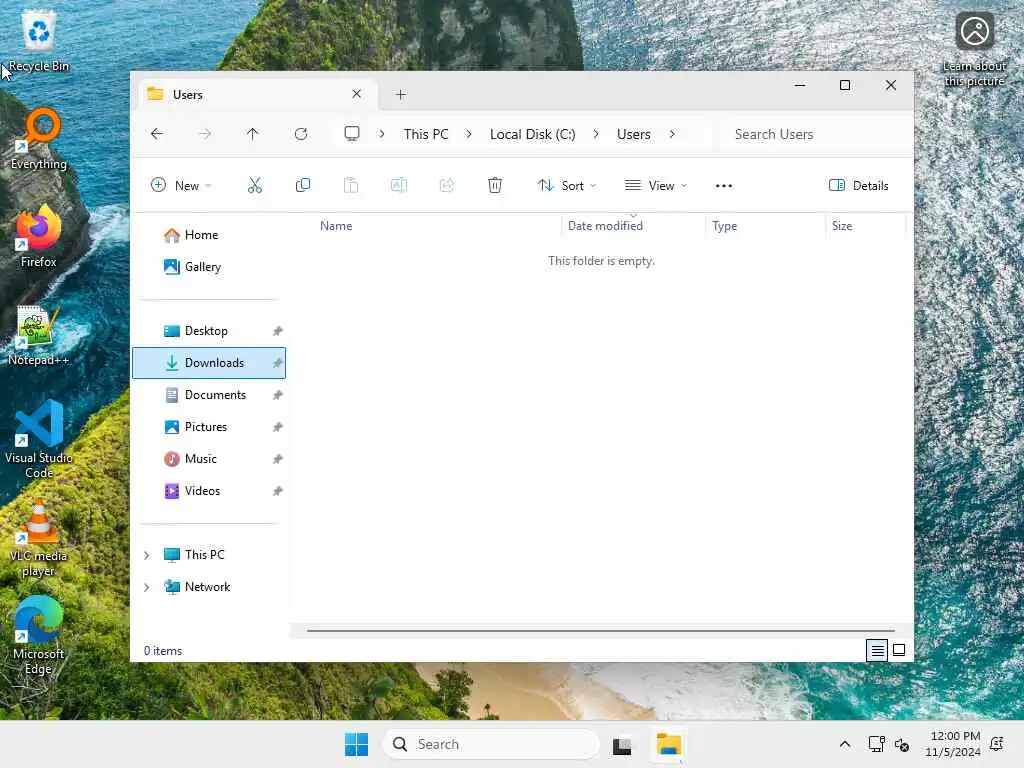Toggle the Details pane
This screenshot has width=1024, height=768.
pyautogui.click(x=858, y=185)
